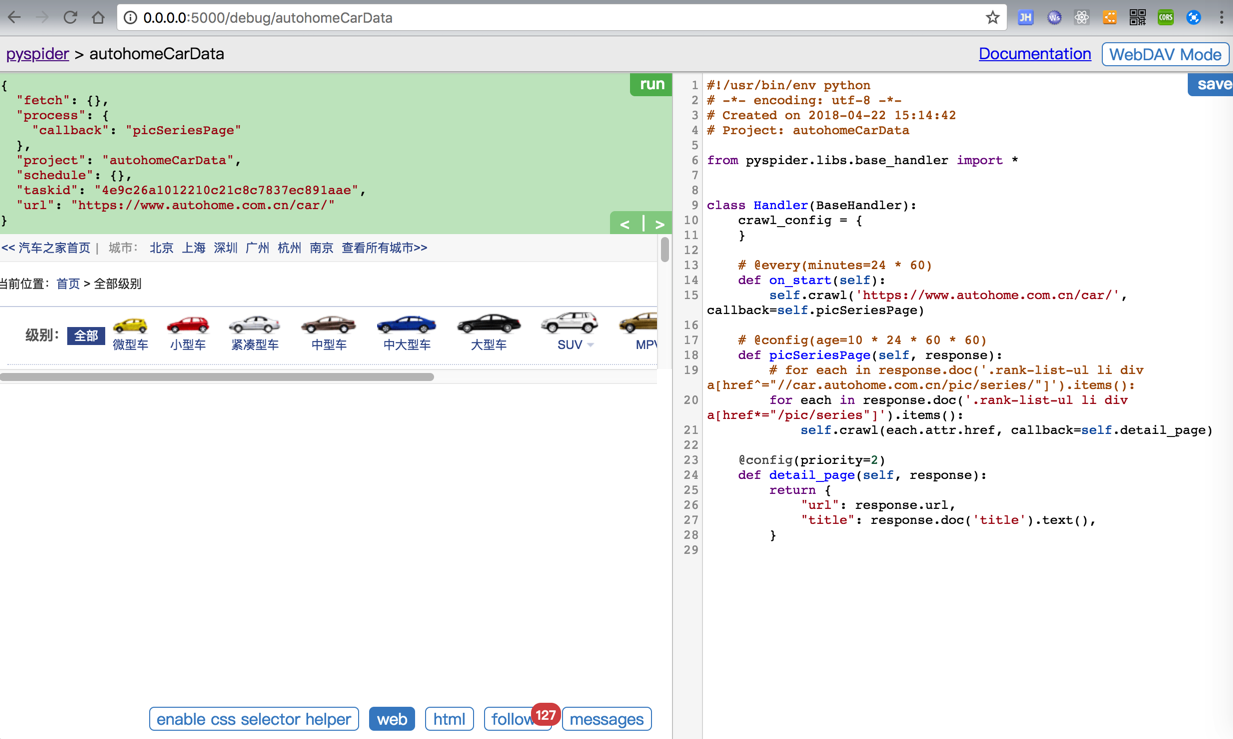
Task: Click the "@config(priority=2)" decorator line
Action: point(812,460)
